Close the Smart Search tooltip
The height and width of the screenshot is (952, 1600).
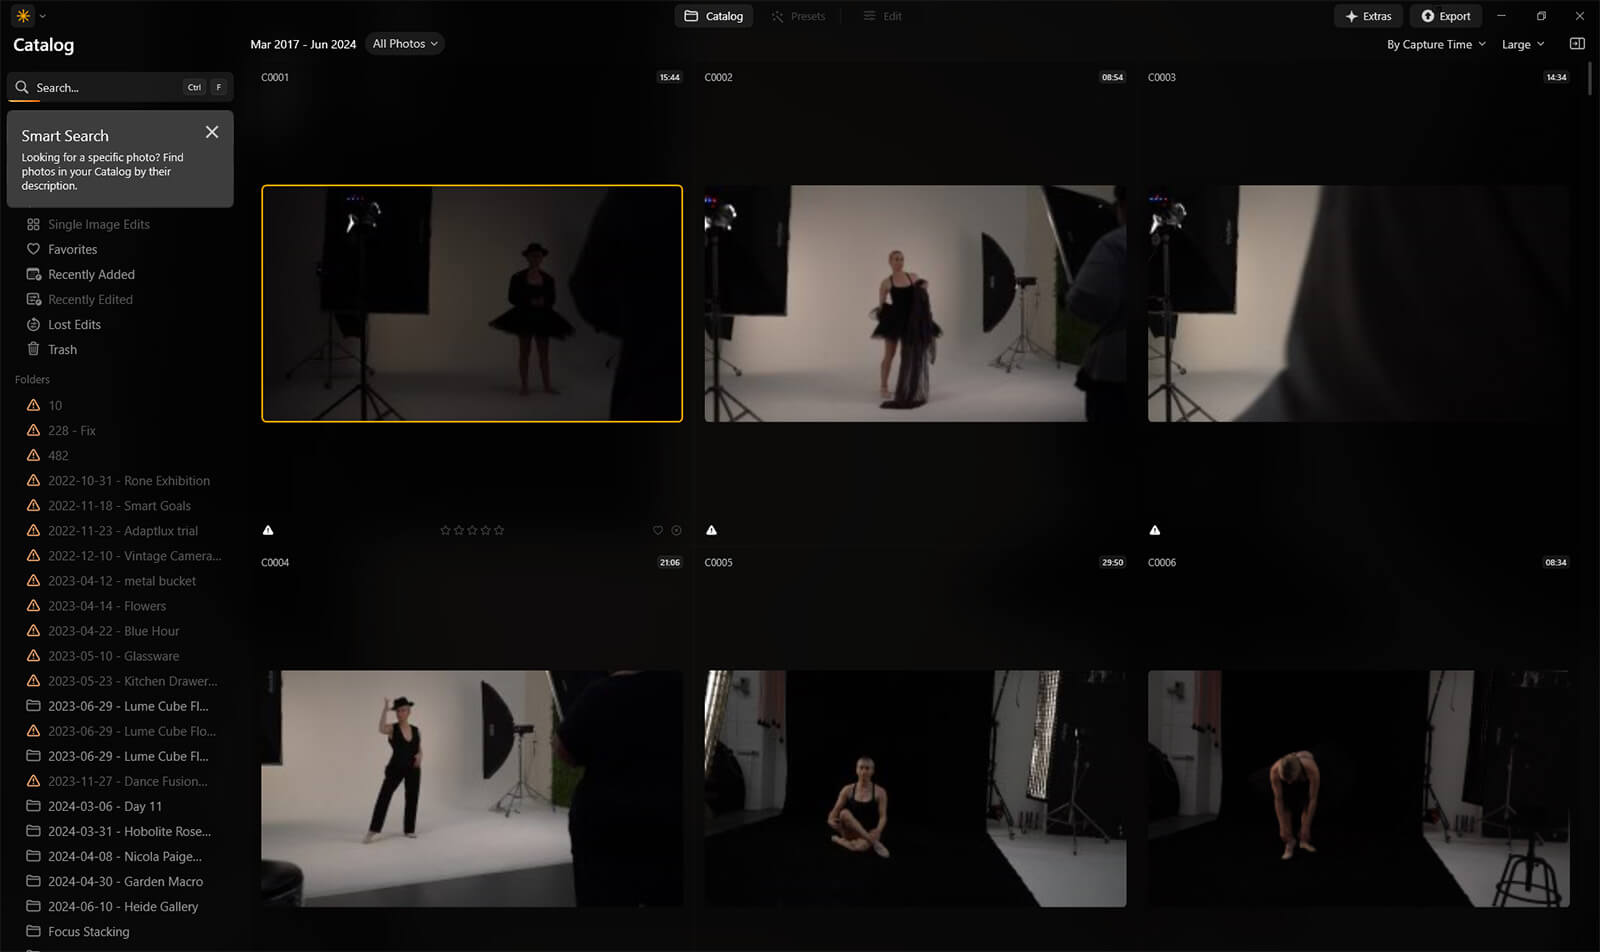point(212,132)
